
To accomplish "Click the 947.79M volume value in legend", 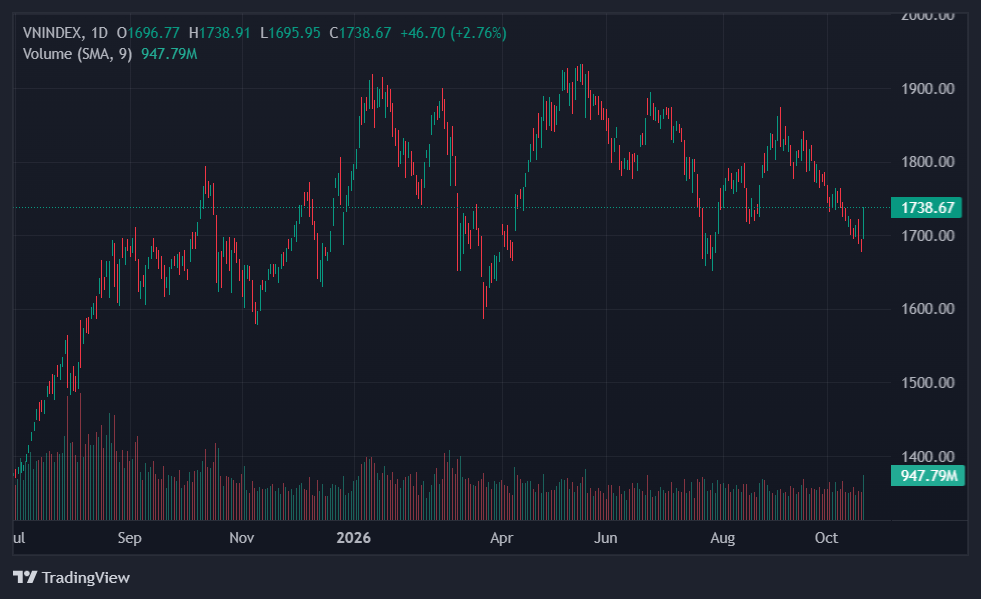I will pyautogui.click(x=169, y=54).
